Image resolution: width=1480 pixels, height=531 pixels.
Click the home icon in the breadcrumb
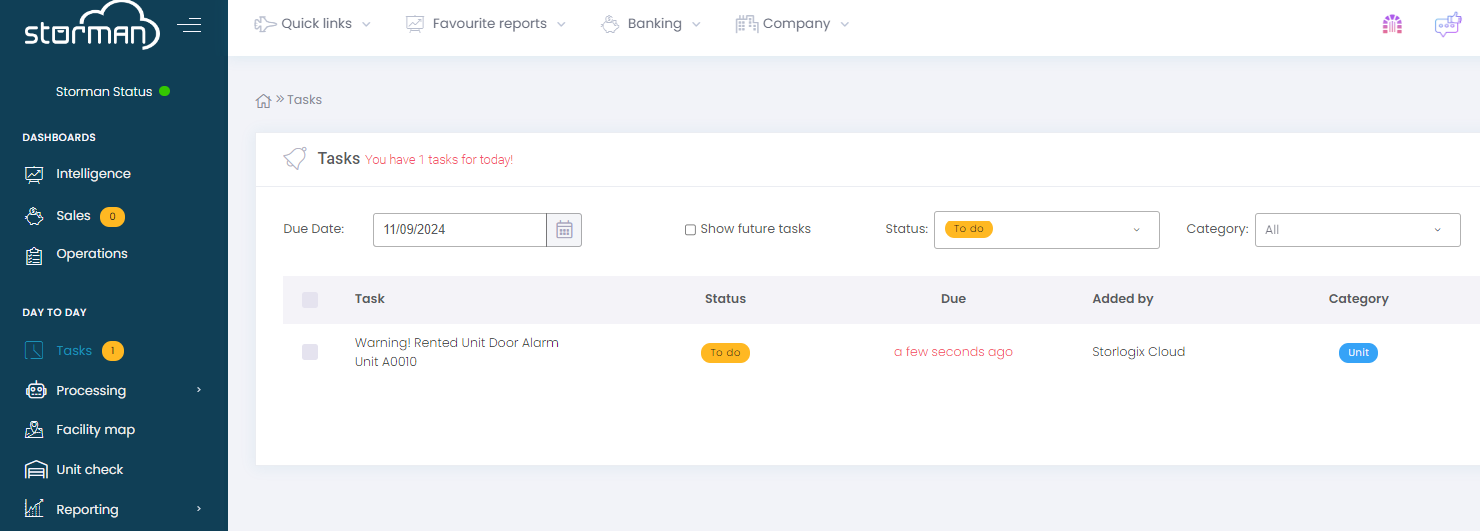coord(264,100)
